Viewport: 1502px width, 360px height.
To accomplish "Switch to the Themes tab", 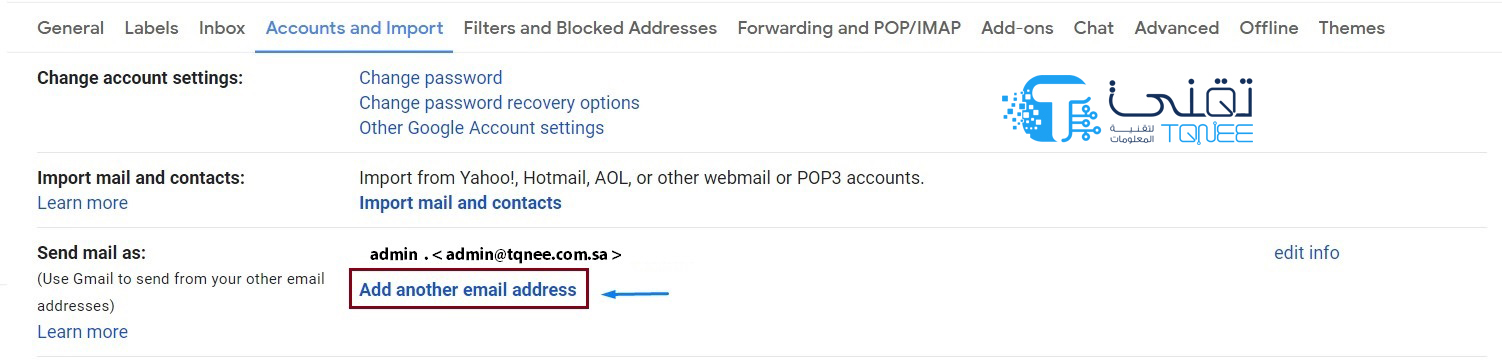I will tap(1352, 28).
